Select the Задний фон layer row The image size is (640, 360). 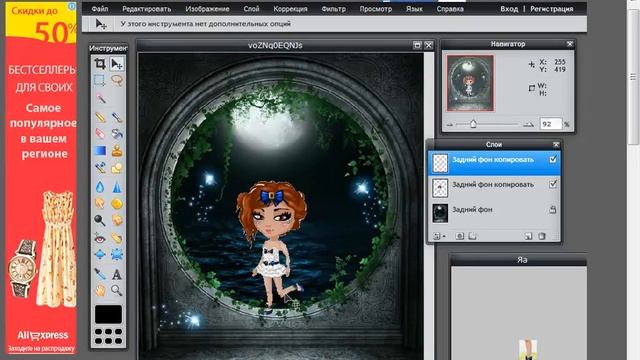pos(494,213)
